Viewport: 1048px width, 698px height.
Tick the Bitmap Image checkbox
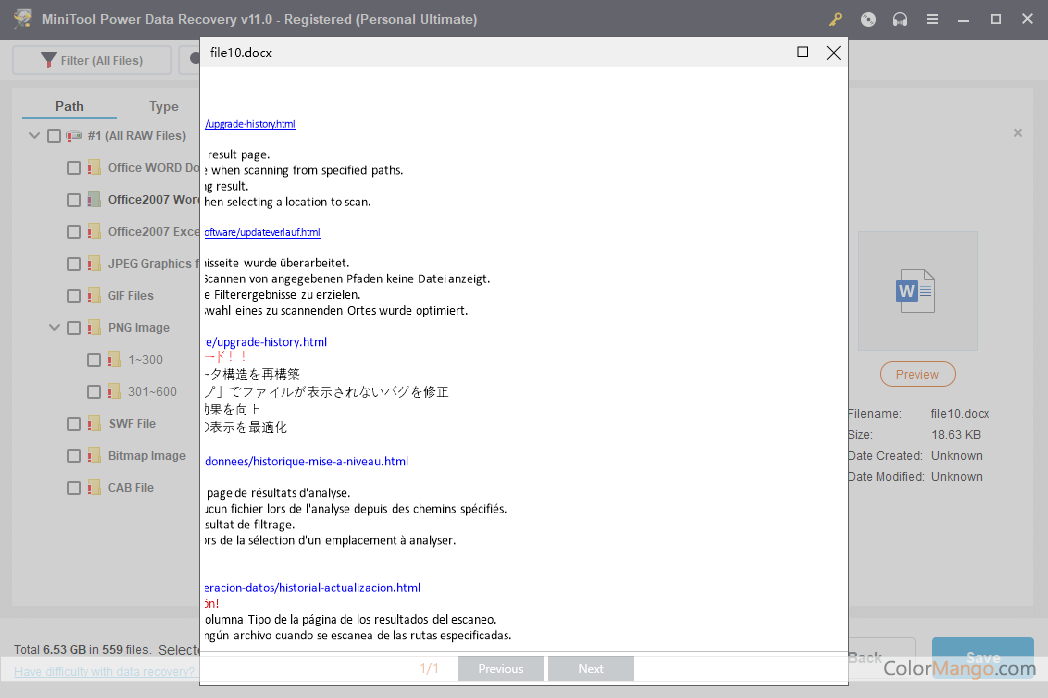tap(74, 456)
